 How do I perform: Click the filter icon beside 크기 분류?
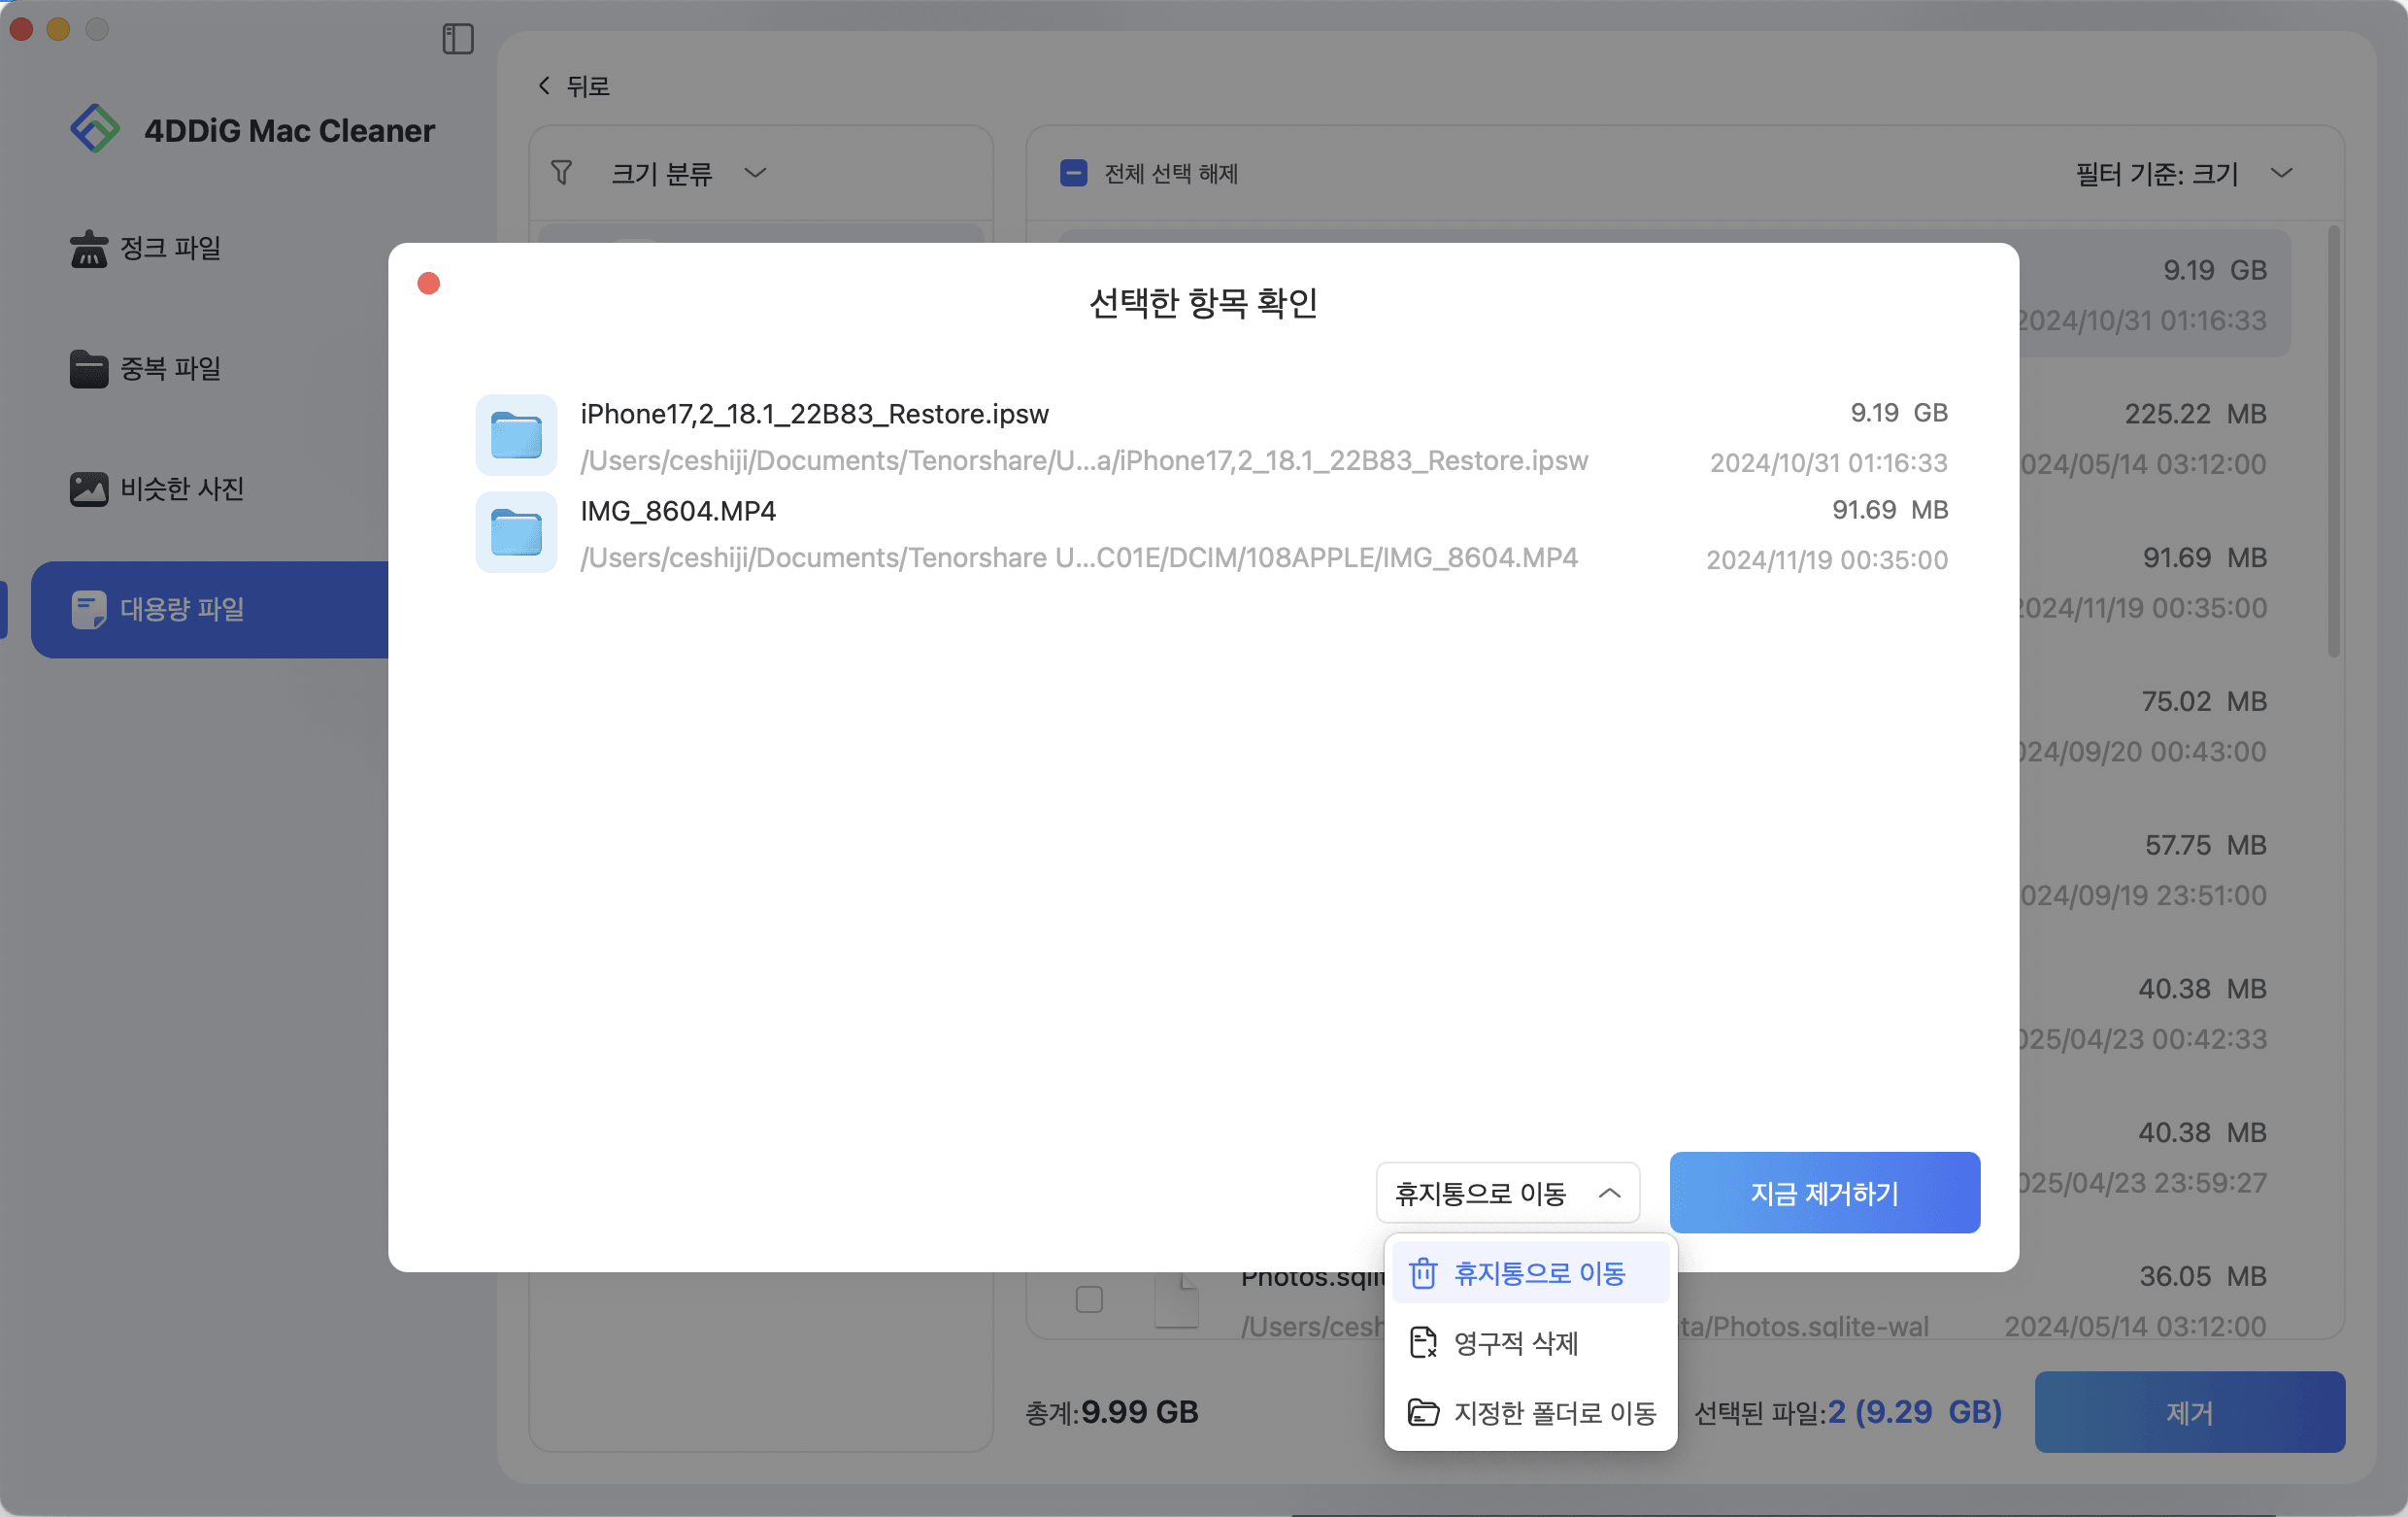click(x=563, y=172)
